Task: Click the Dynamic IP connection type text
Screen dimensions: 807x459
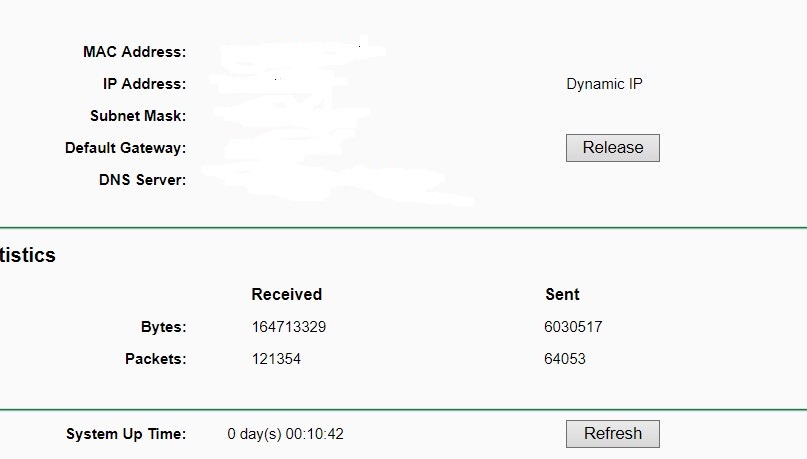Action: pos(604,84)
